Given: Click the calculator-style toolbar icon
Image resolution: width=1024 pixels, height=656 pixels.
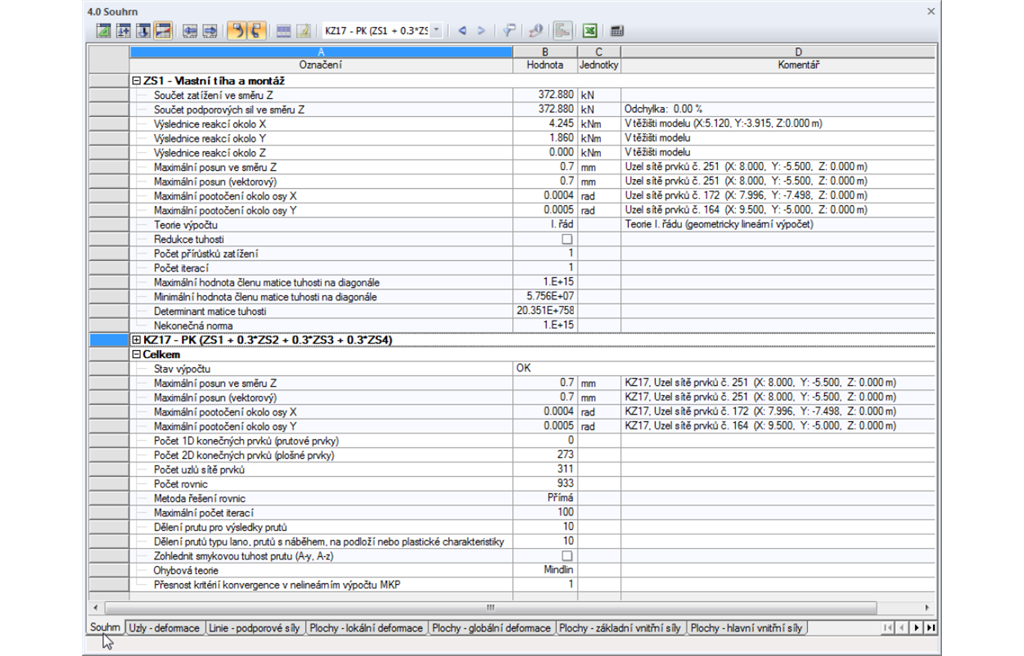Looking at the screenshot, I should tap(616, 31).
